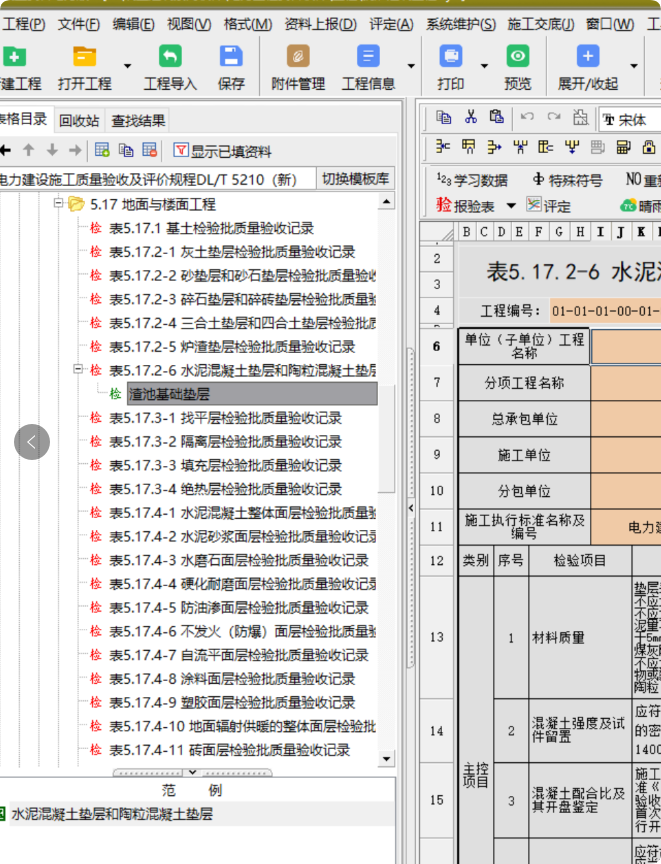
Task: Click the scissors cut icon
Action: coord(470,118)
